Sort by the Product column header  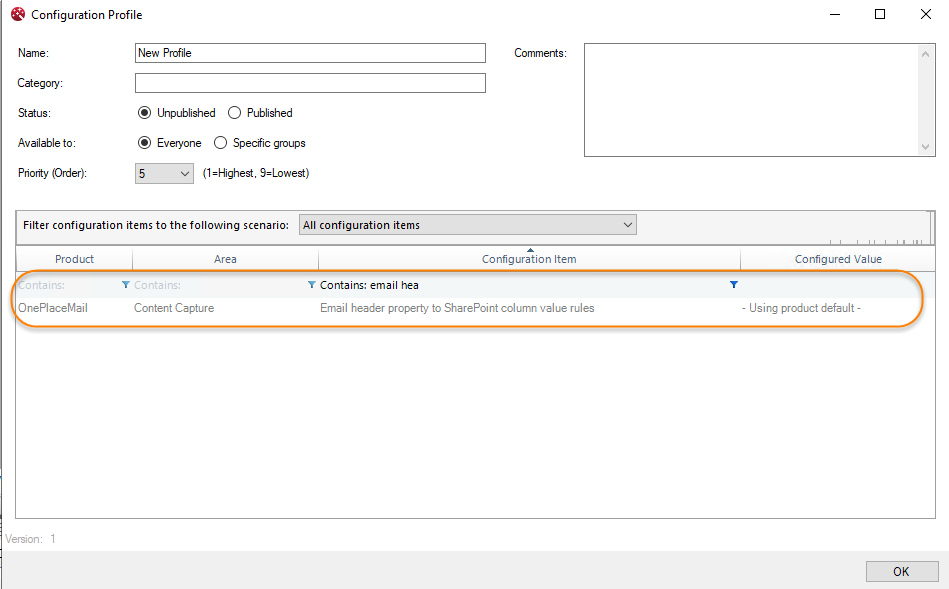(x=74, y=259)
